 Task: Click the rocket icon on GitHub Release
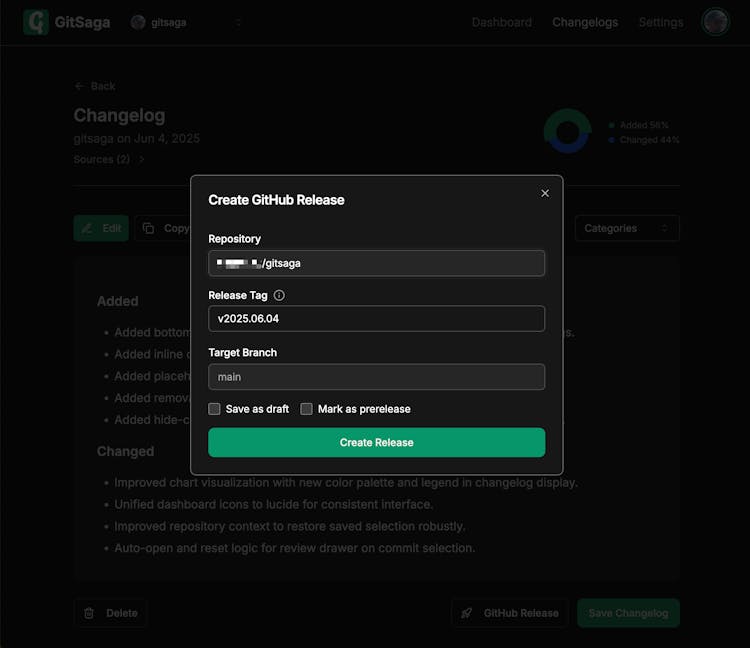coord(467,613)
